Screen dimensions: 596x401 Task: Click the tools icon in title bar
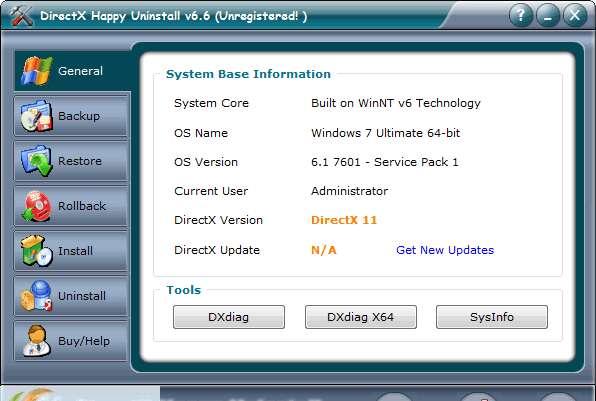pyautogui.click(x=21, y=16)
